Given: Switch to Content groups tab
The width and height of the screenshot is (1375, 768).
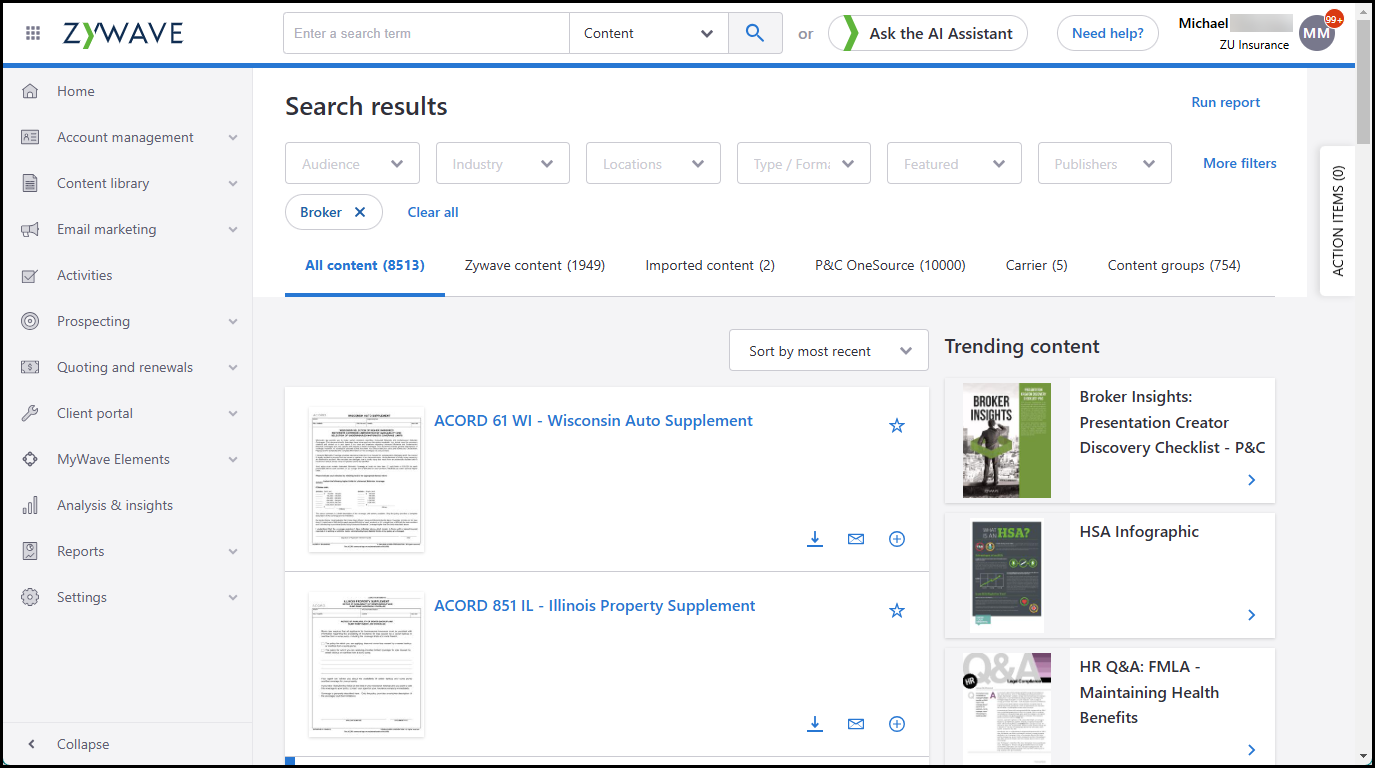Looking at the screenshot, I should [x=1174, y=265].
